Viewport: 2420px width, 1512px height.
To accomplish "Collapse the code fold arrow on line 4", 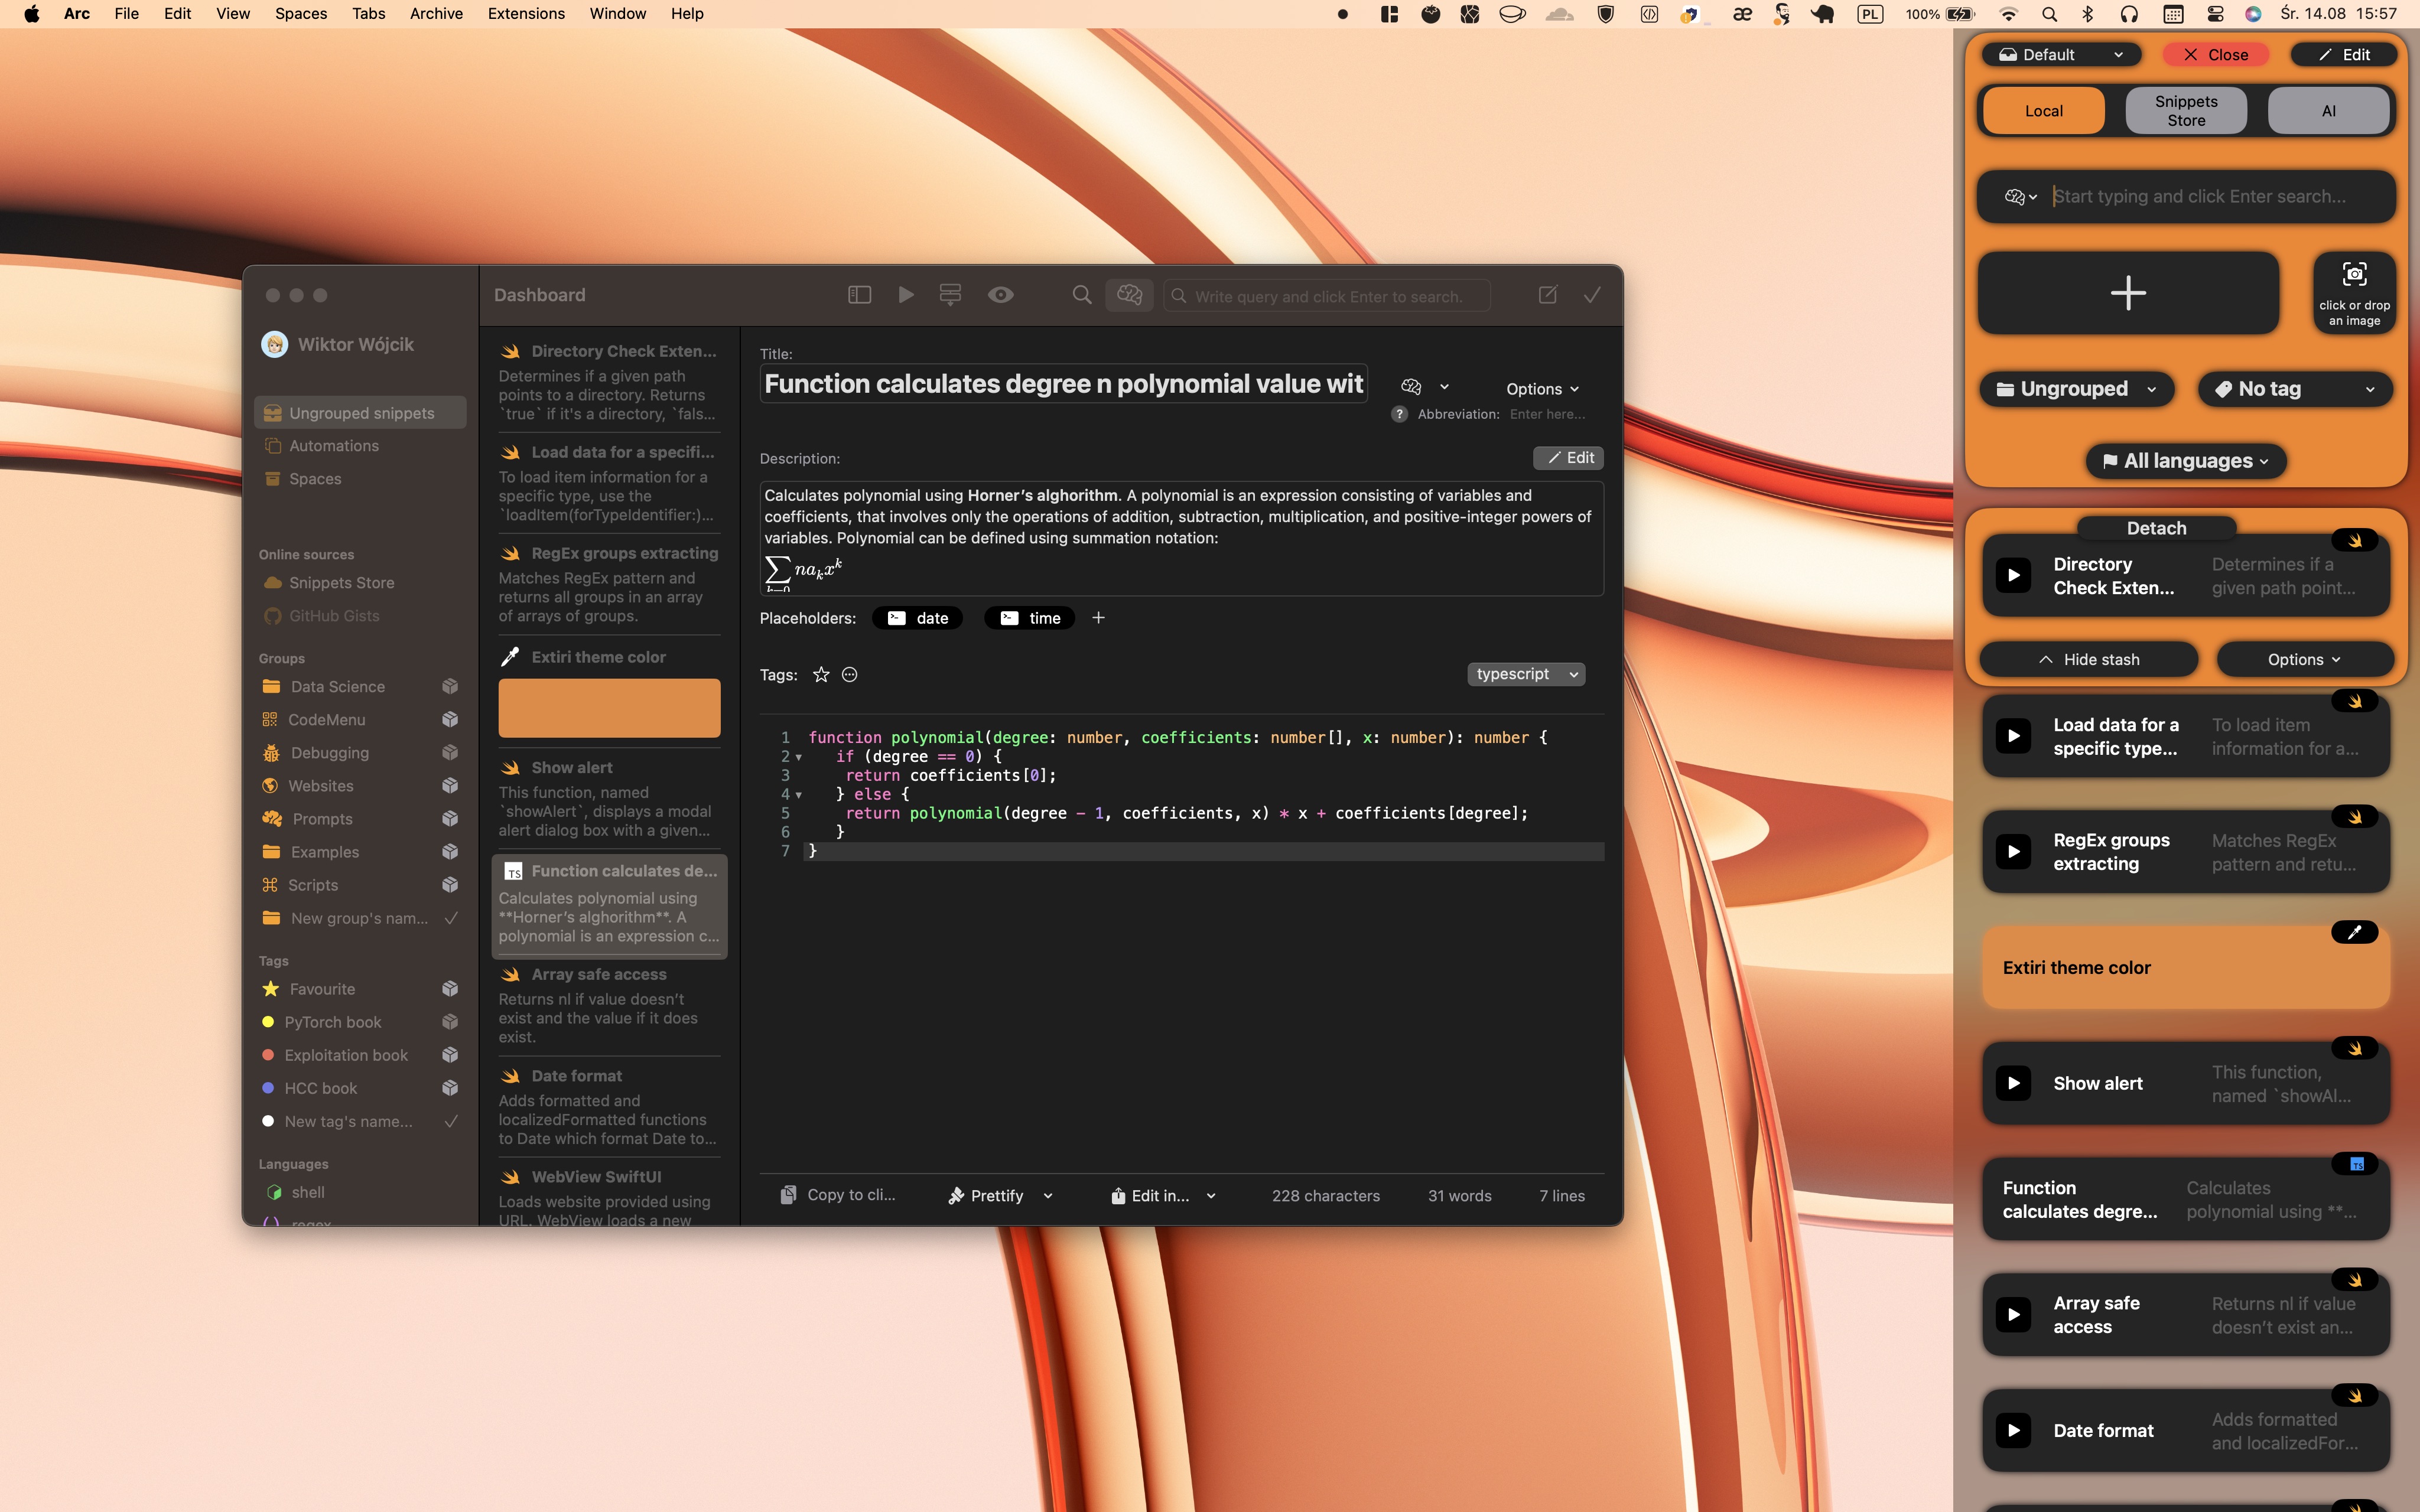I will 798,796.
